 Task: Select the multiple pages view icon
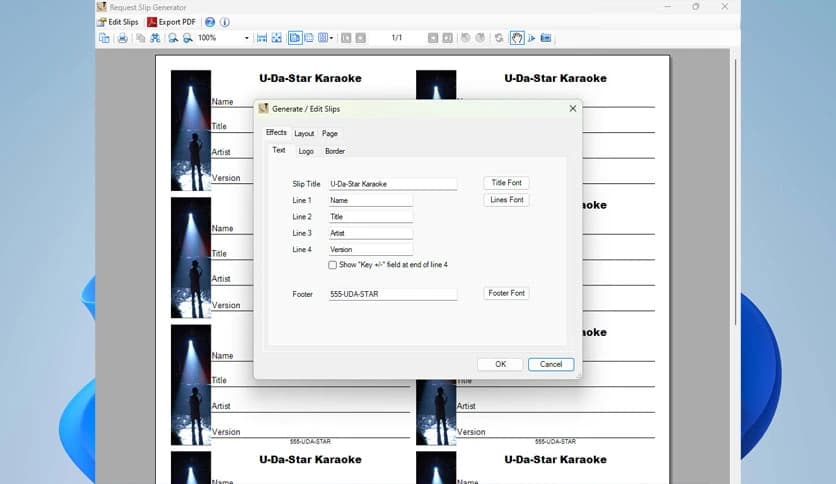[x=323, y=38]
